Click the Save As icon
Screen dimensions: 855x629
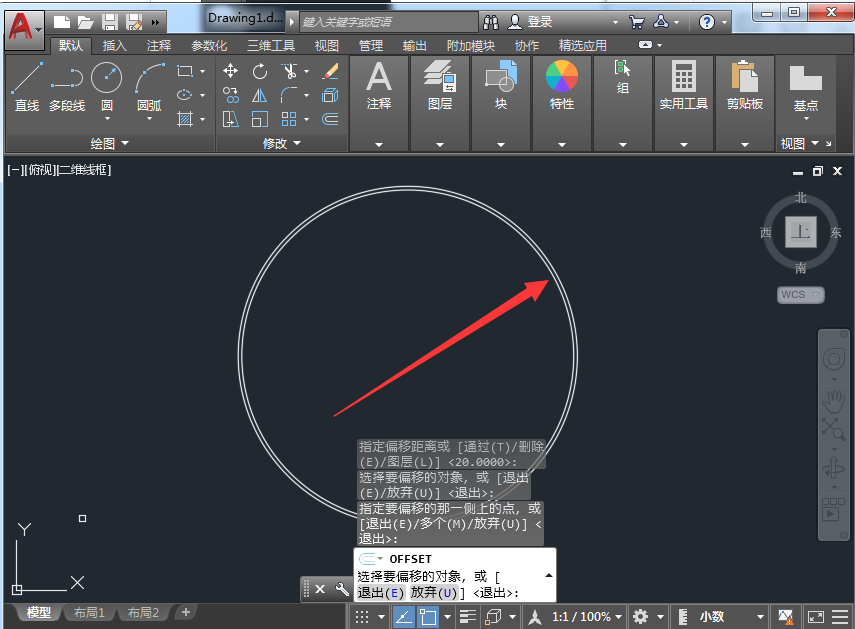tap(134, 22)
